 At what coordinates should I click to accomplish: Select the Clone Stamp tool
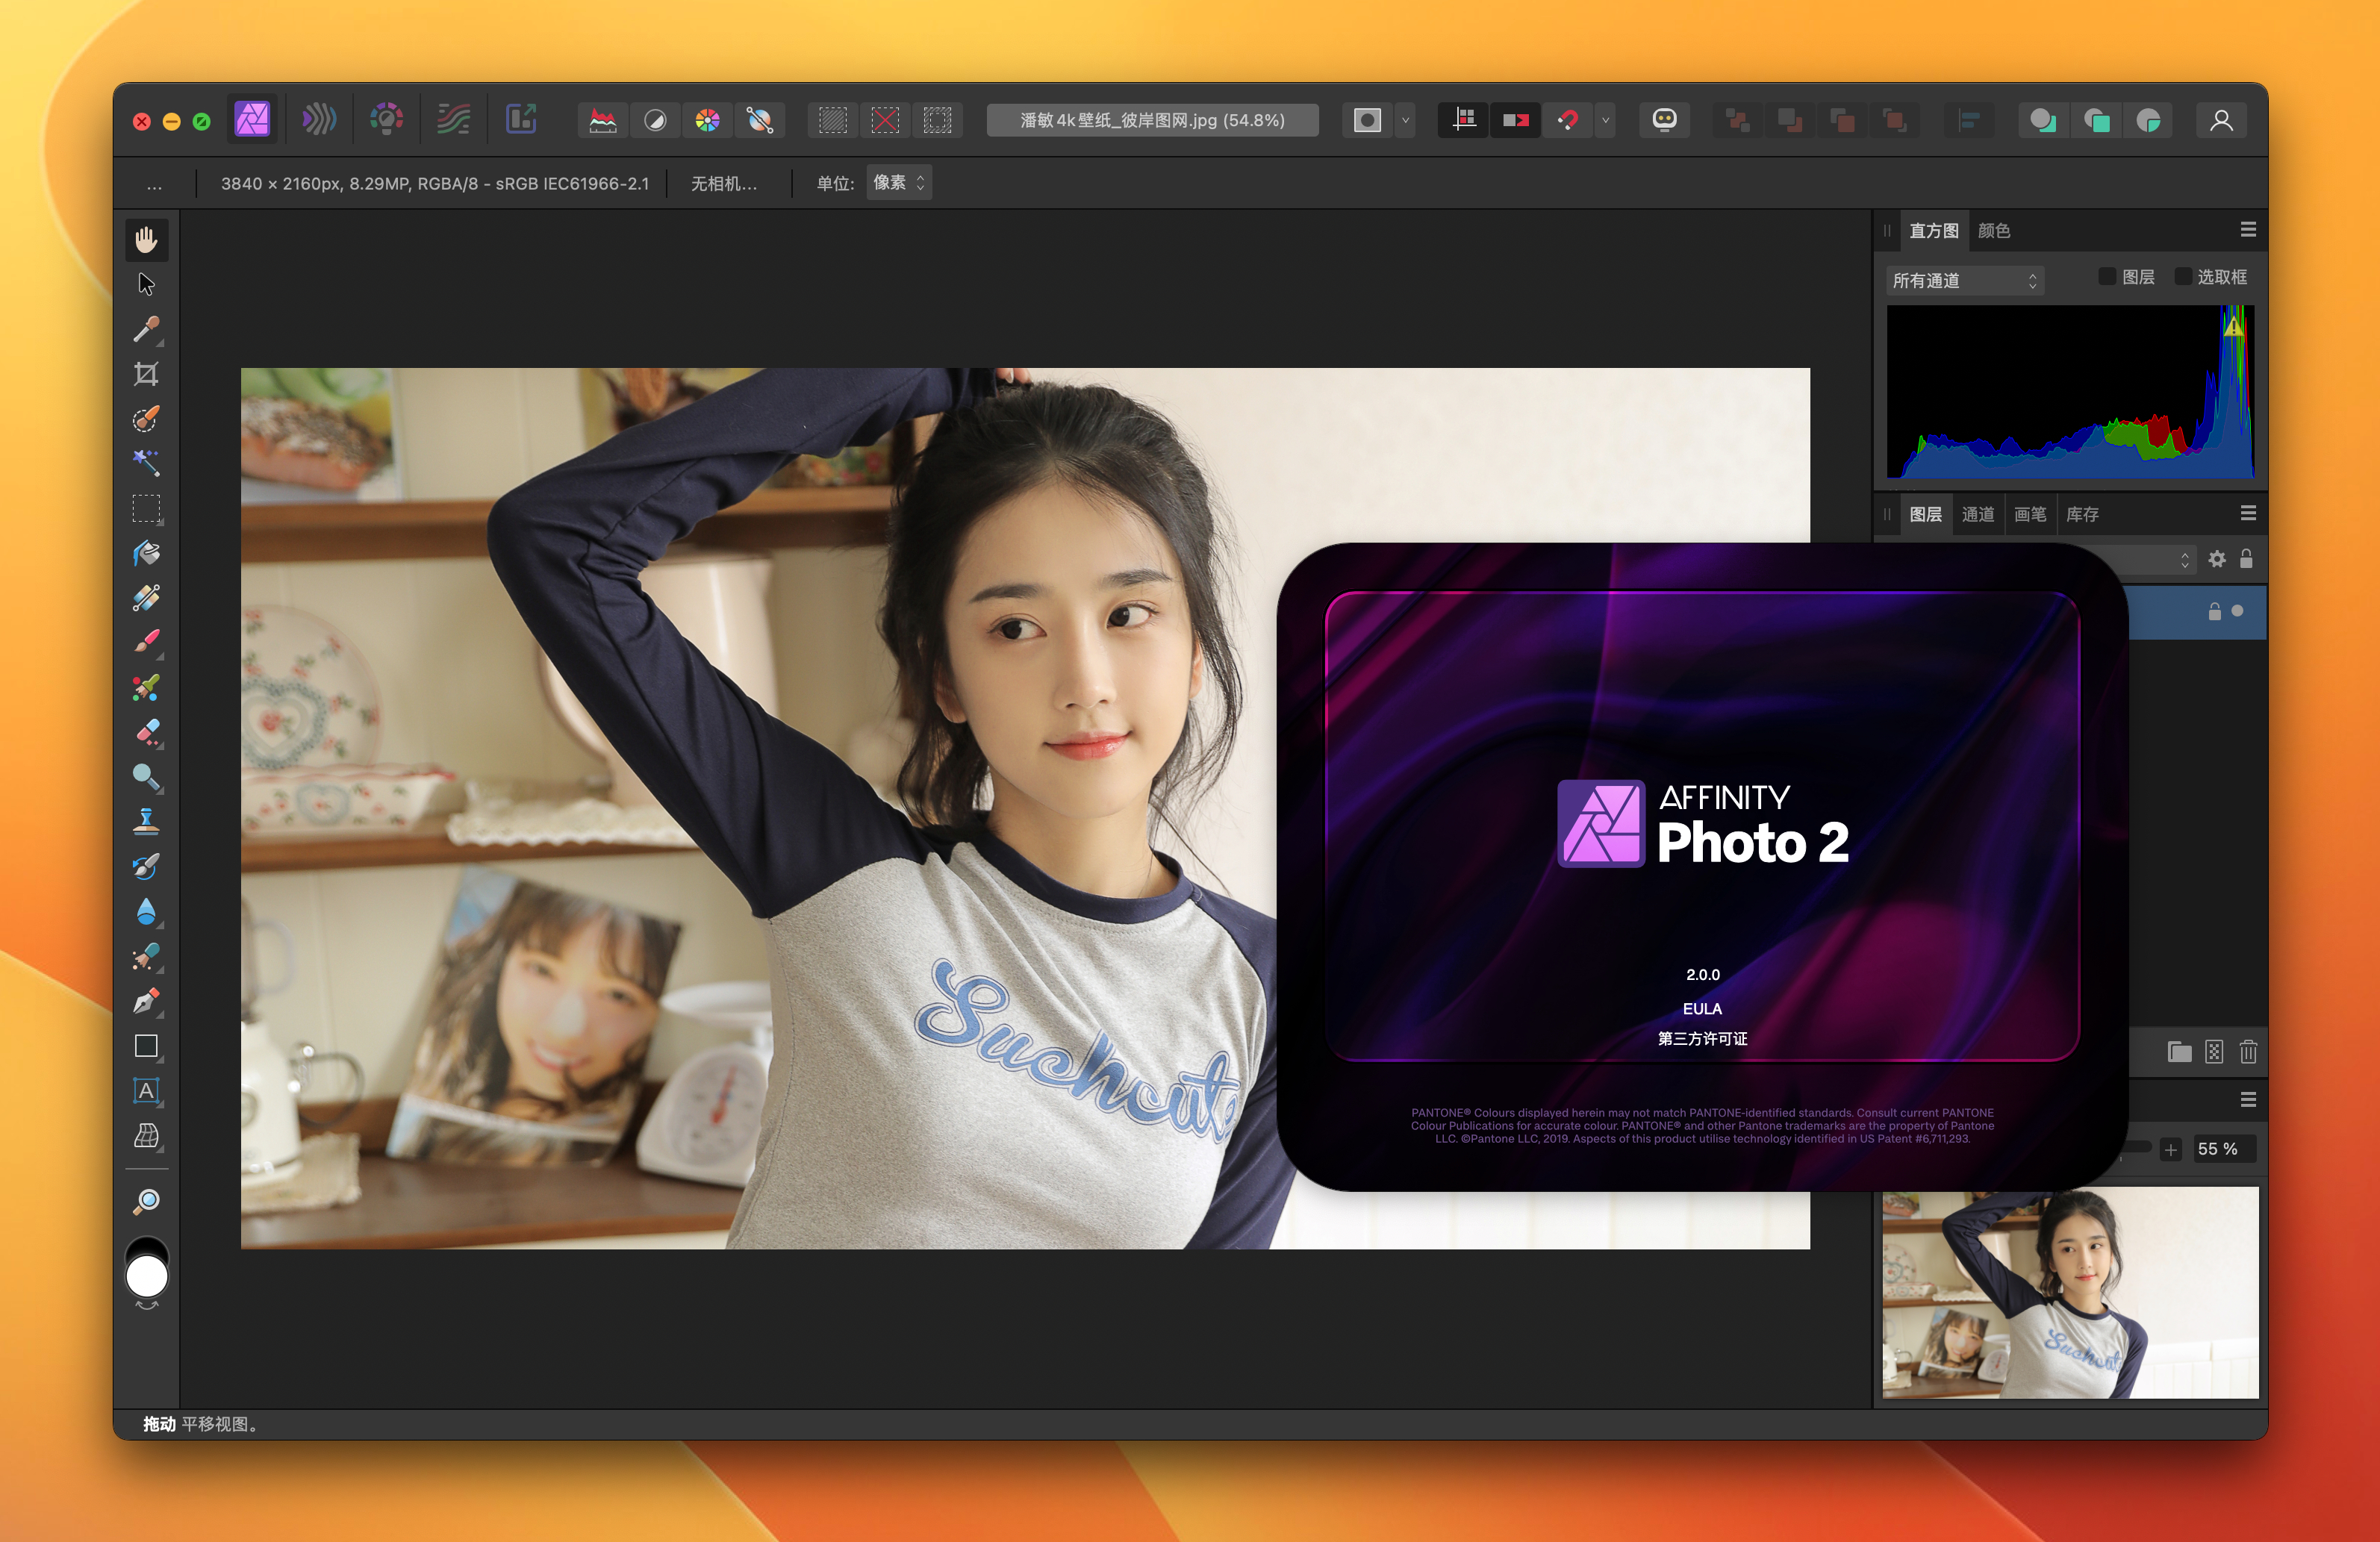click(x=146, y=821)
